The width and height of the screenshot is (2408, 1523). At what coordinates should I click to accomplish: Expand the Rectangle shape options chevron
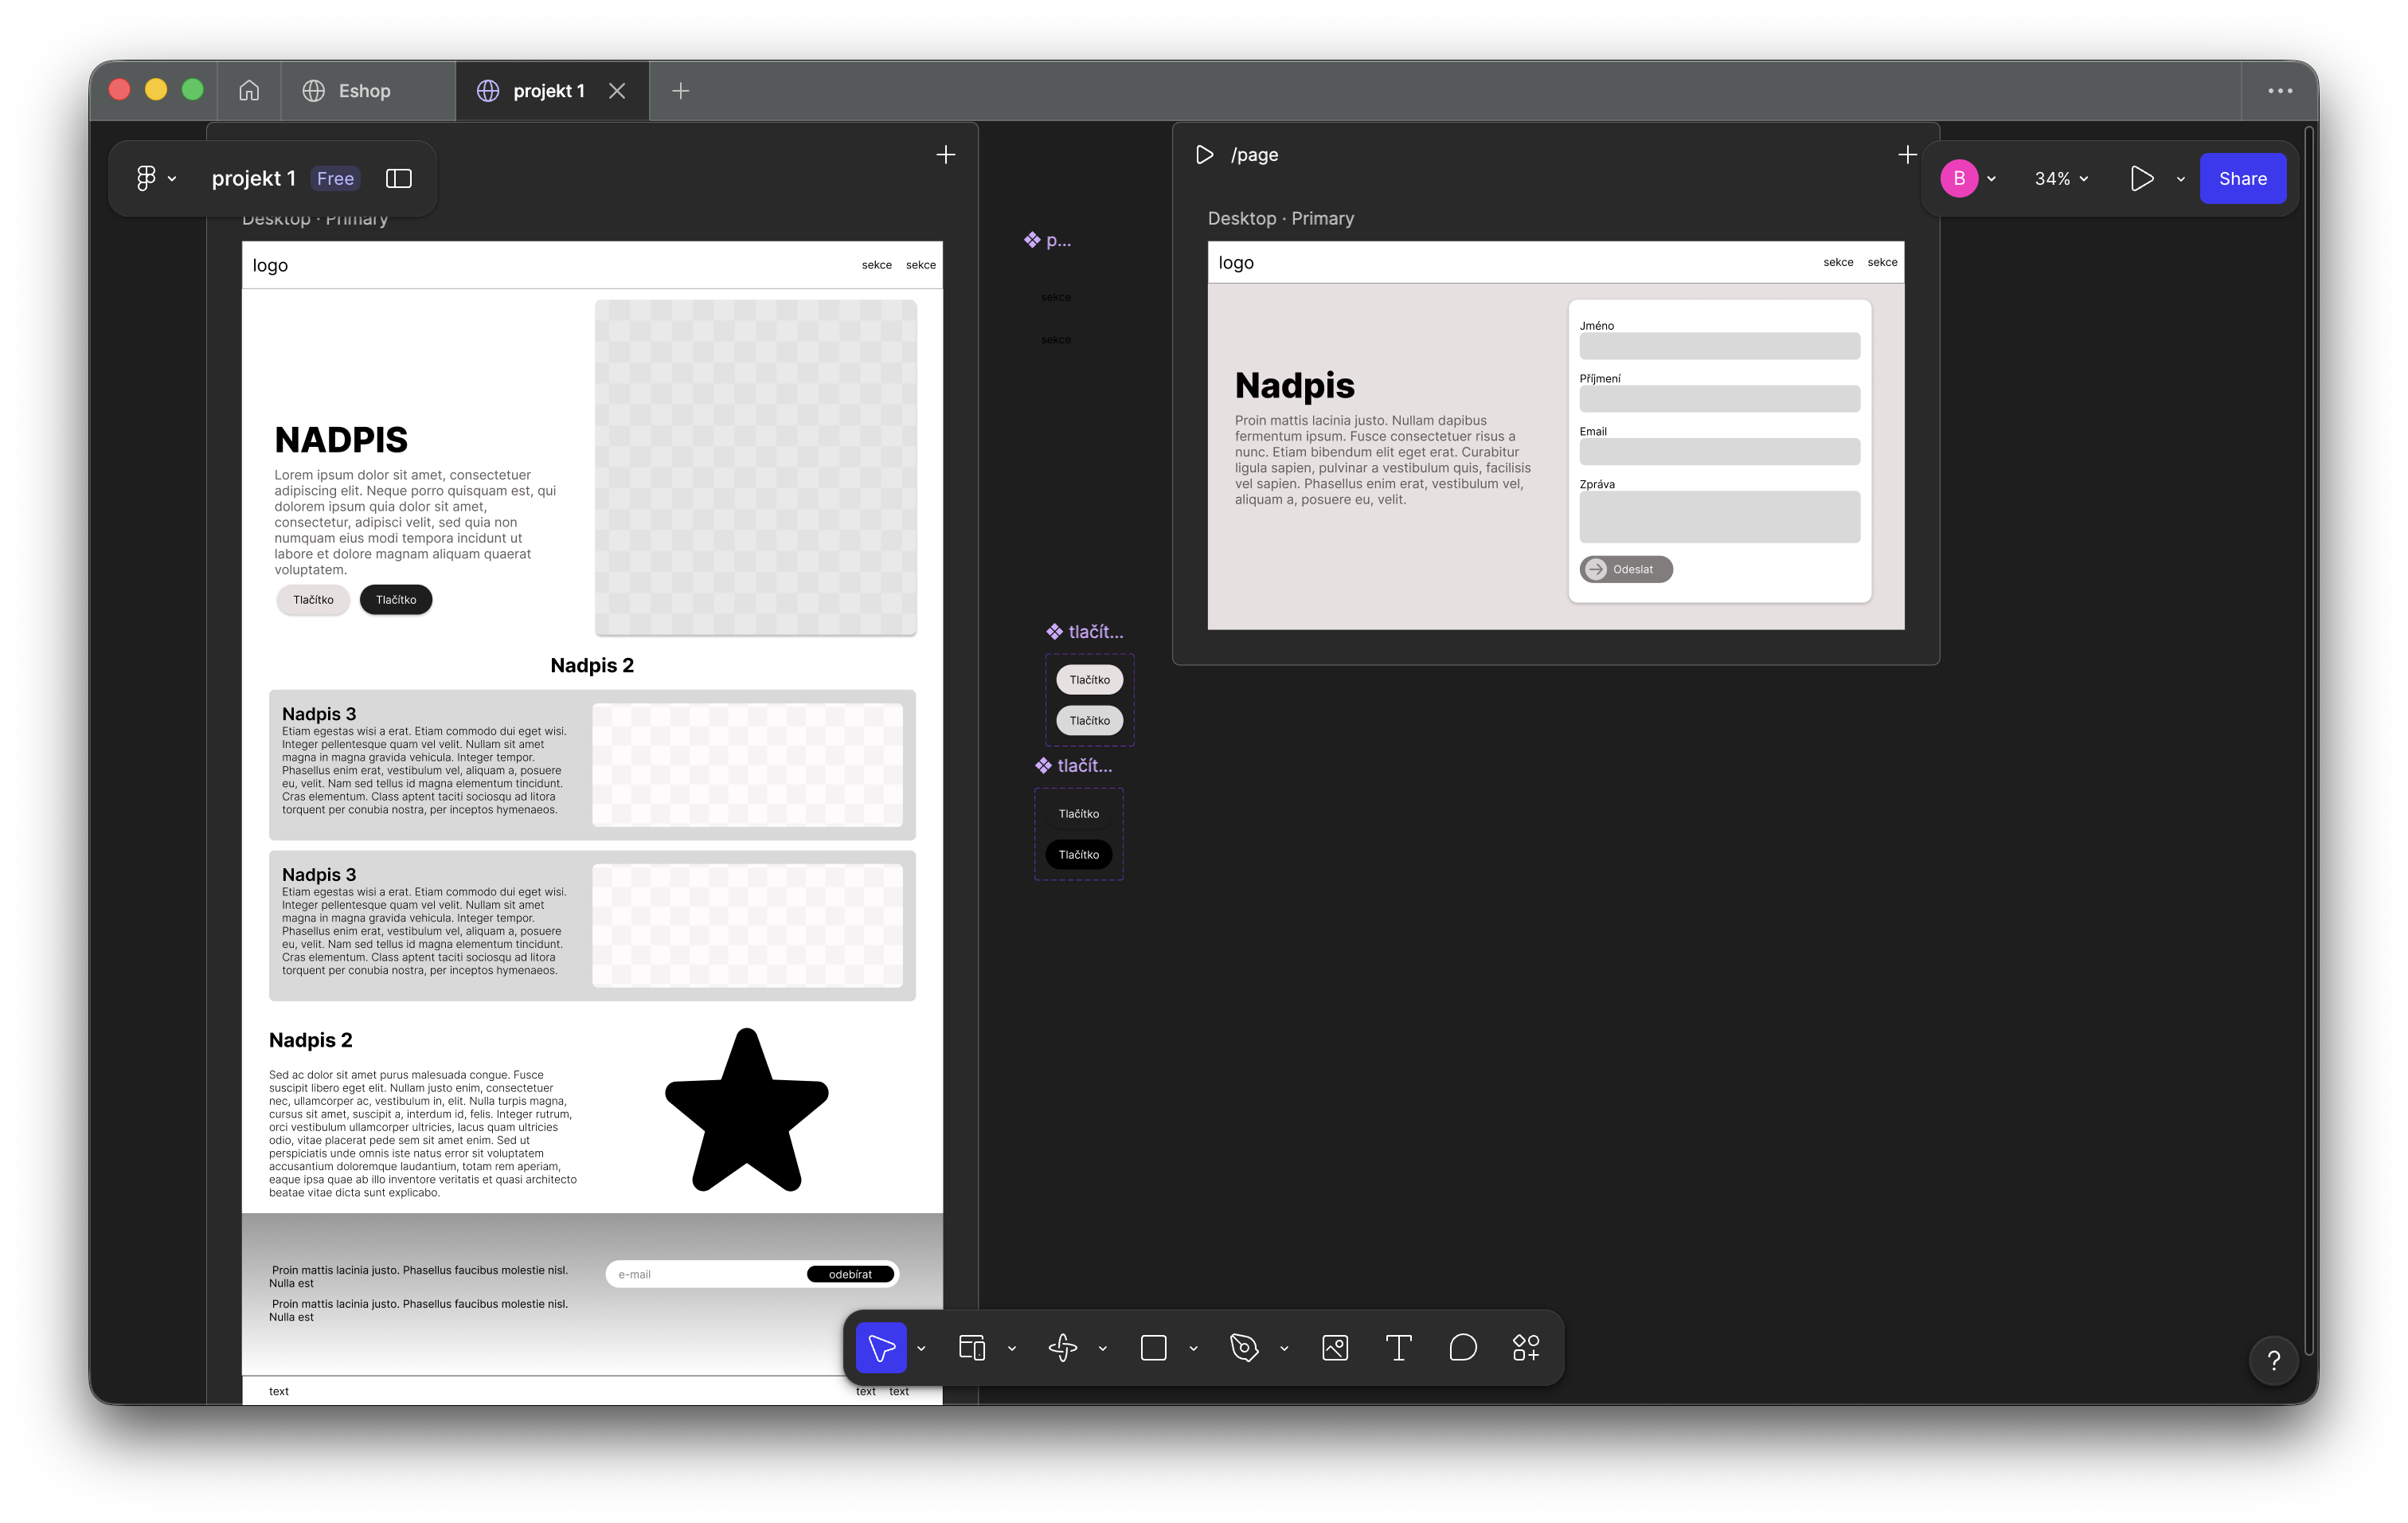(1193, 1348)
